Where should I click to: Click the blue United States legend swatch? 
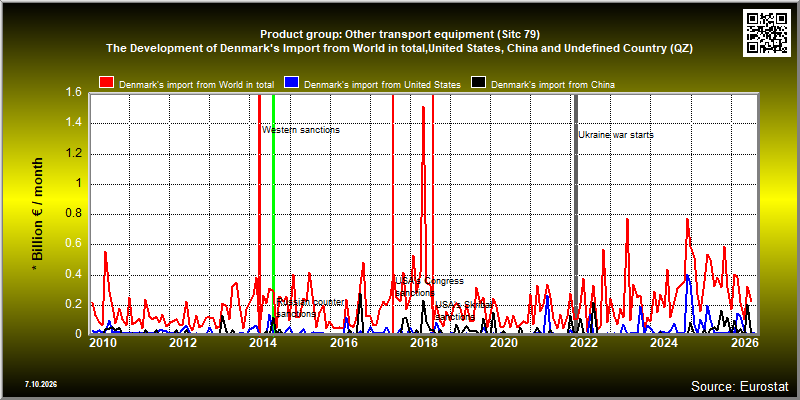pyautogui.click(x=291, y=83)
